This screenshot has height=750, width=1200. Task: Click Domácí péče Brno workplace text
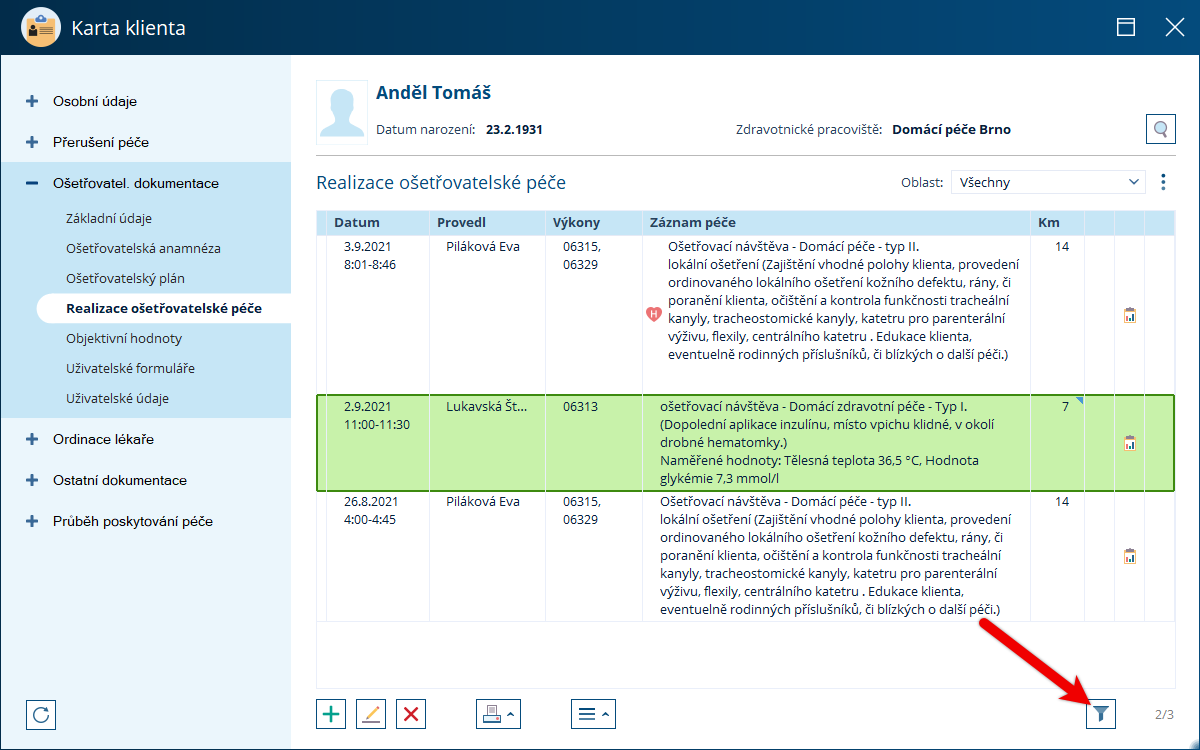[951, 130]
